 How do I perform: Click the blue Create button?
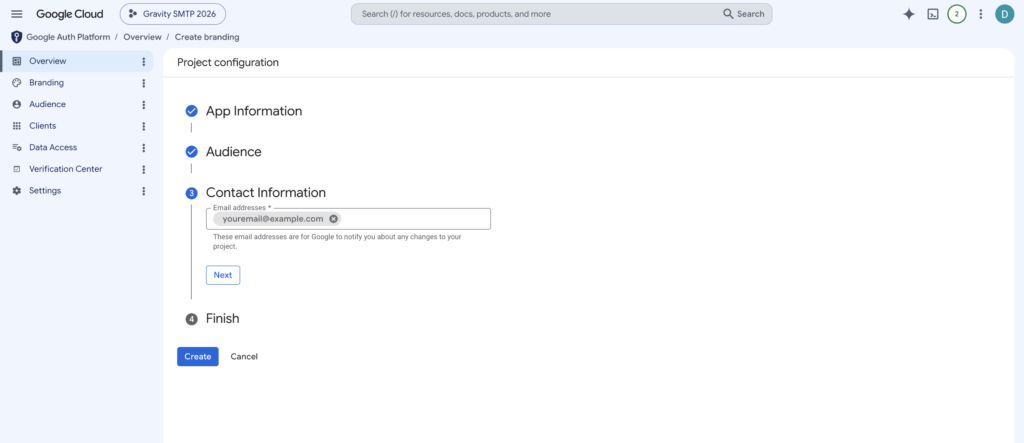[198, 357]
